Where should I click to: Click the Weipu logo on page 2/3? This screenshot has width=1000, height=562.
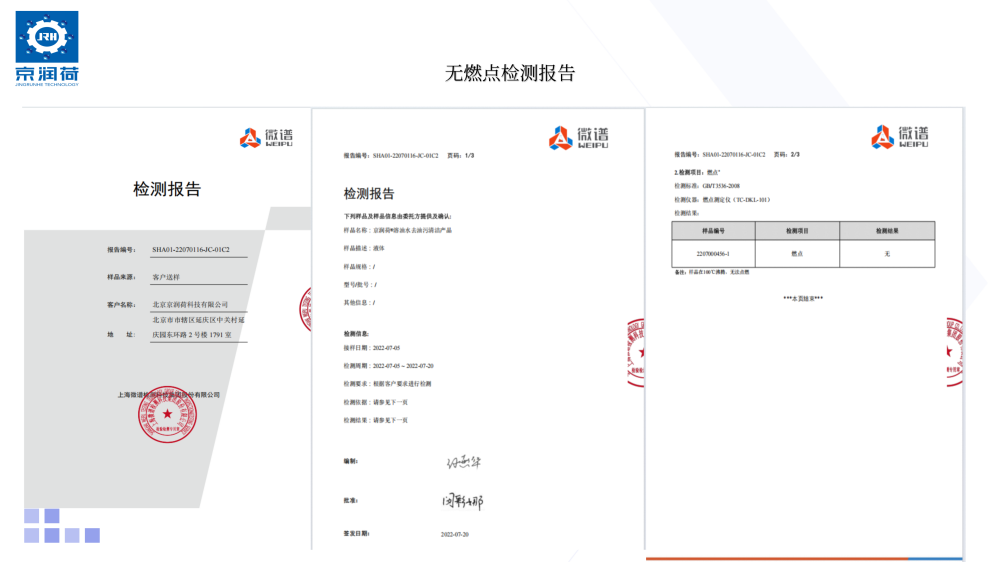[900, 137]
